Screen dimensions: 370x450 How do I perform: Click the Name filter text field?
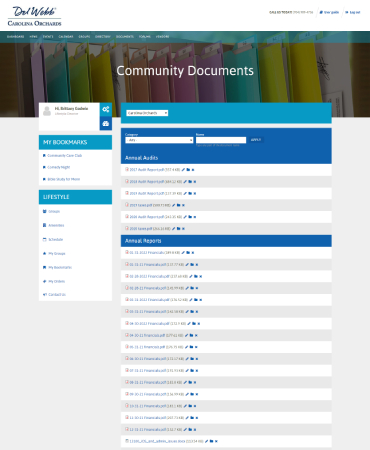[x=221, y=140]
